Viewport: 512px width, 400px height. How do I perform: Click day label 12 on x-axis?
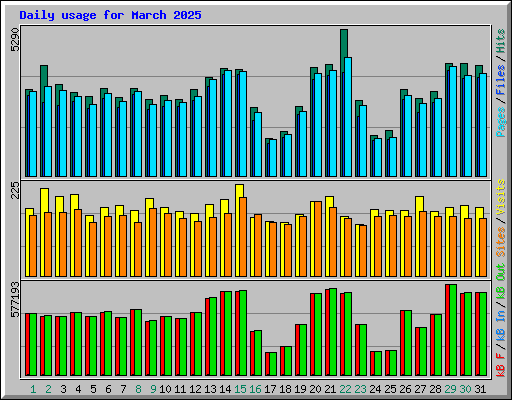[x=195, y=389]
